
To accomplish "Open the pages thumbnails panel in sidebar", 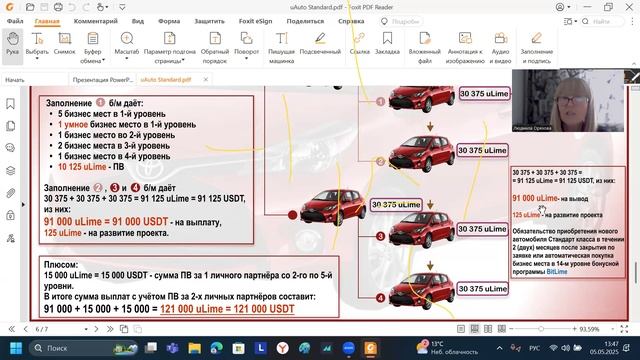I will 11,126.
